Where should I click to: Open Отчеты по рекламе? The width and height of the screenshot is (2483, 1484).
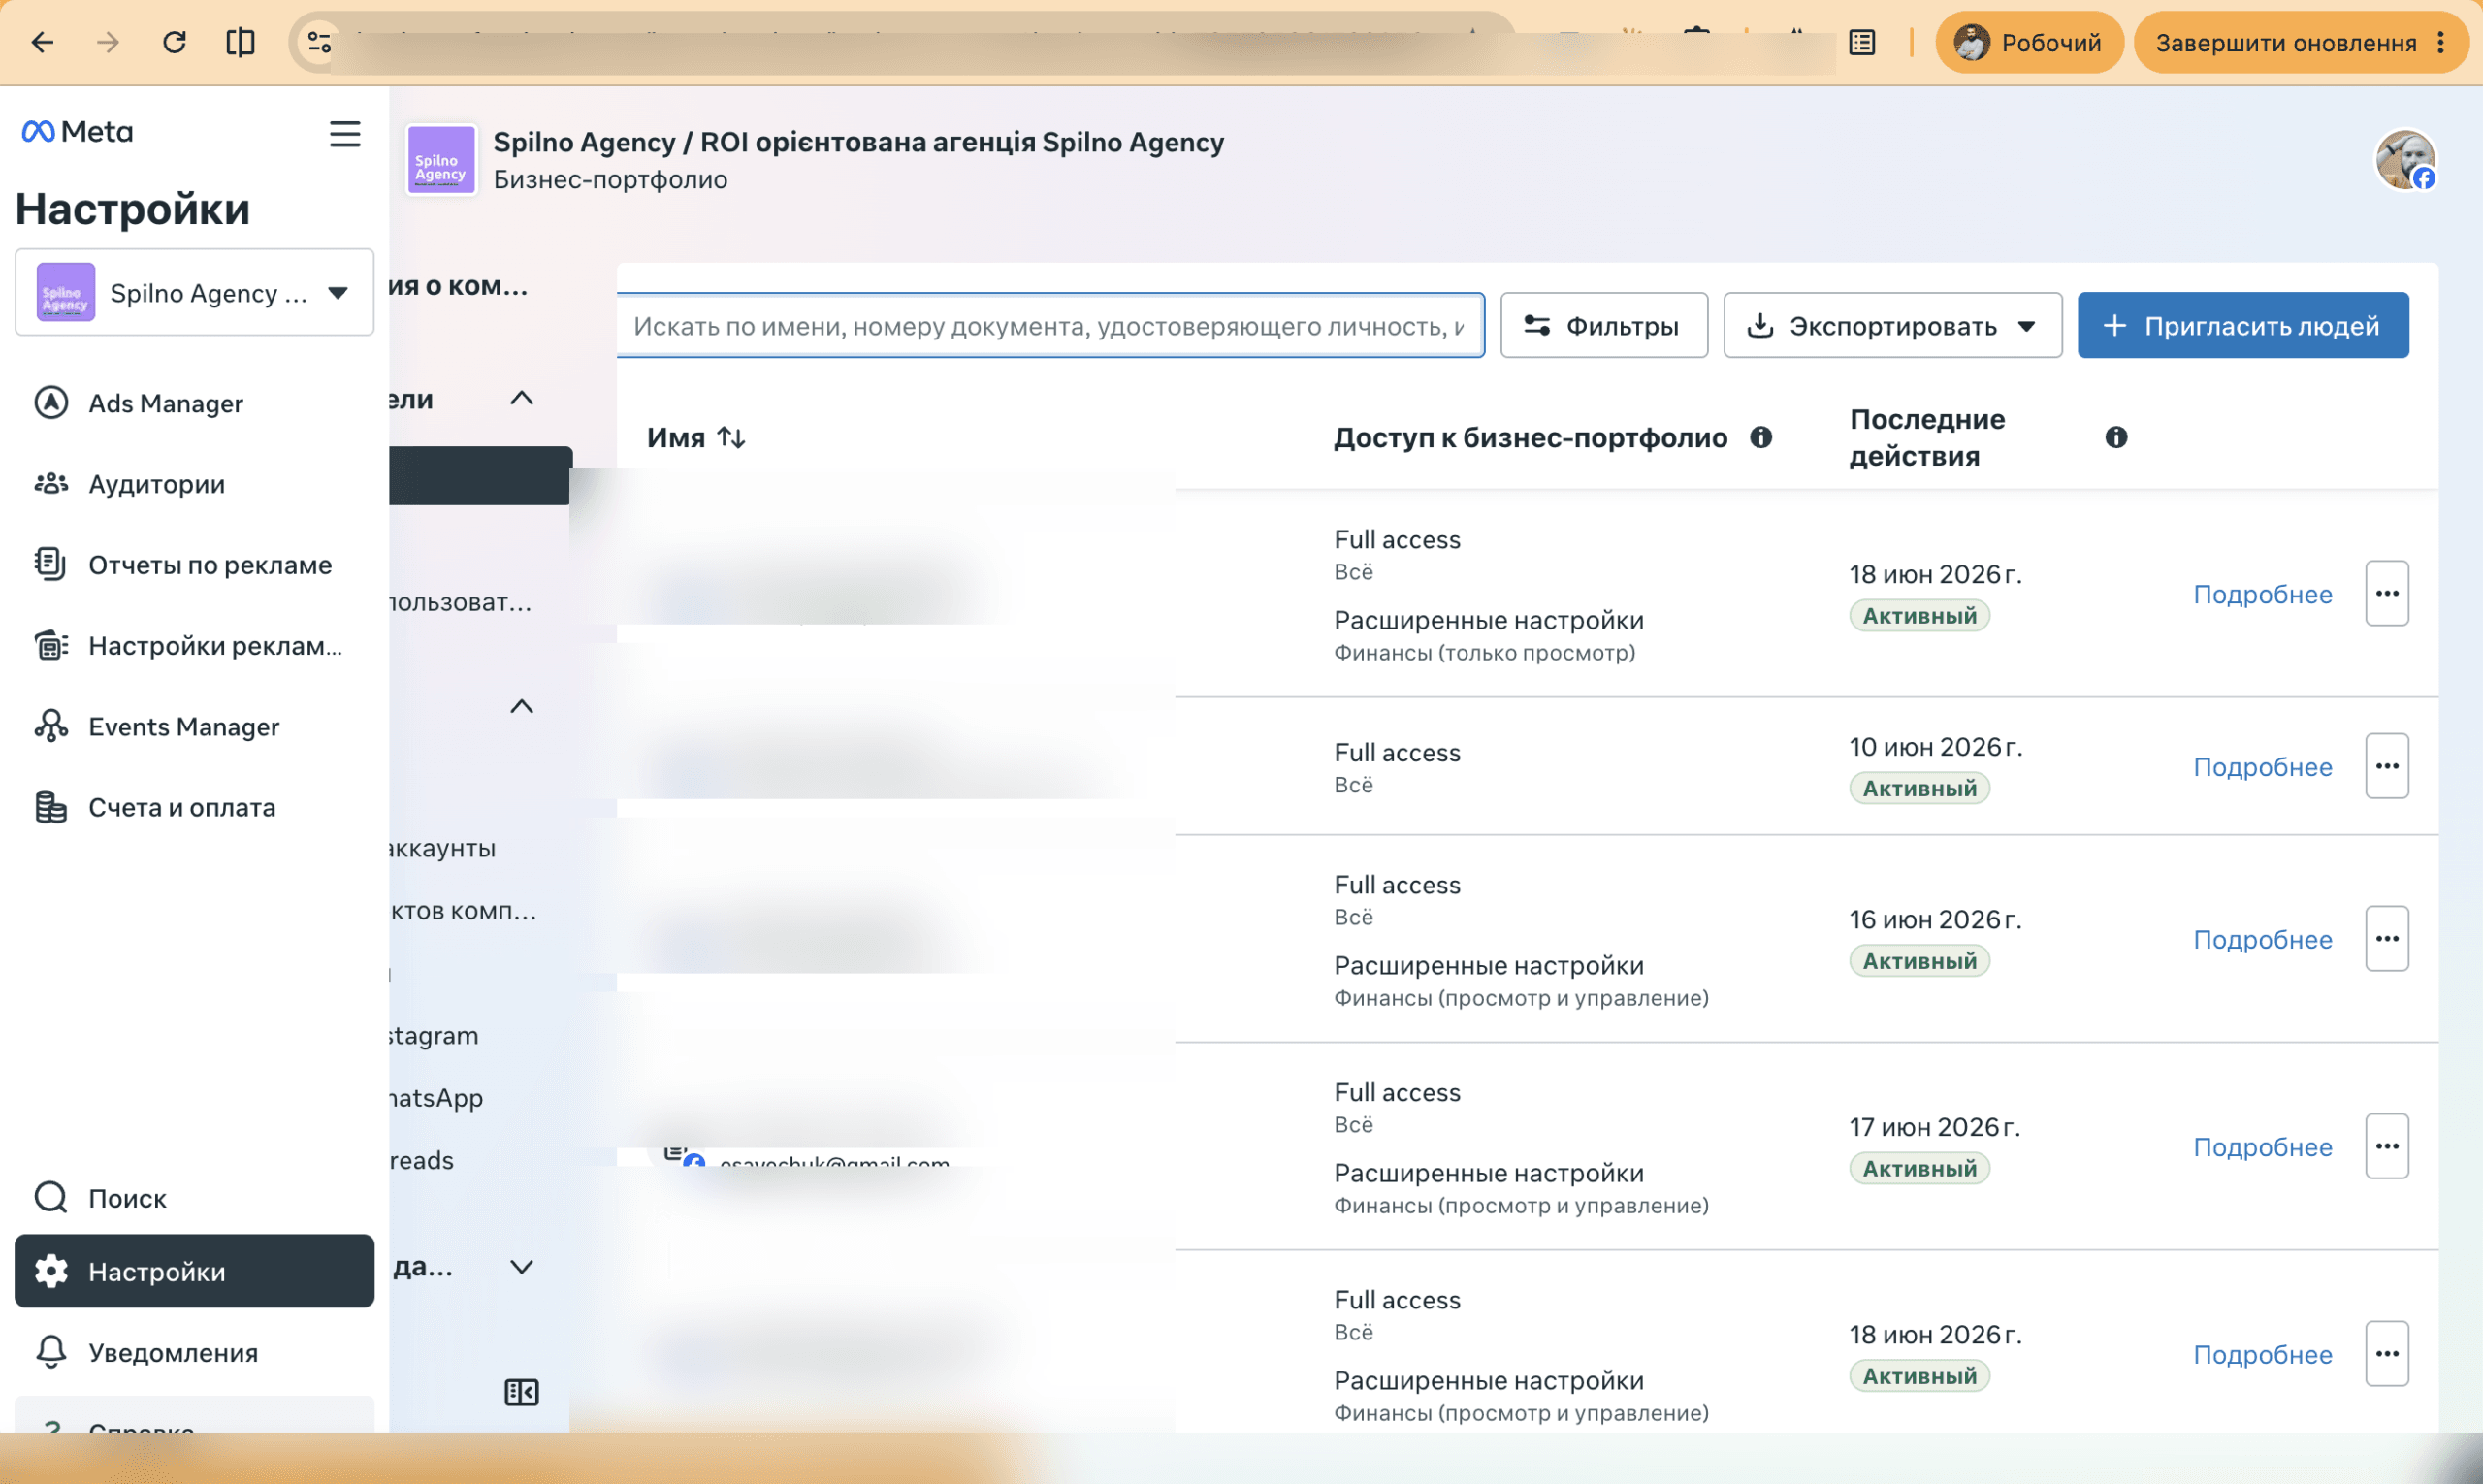[x=194, y=565]
